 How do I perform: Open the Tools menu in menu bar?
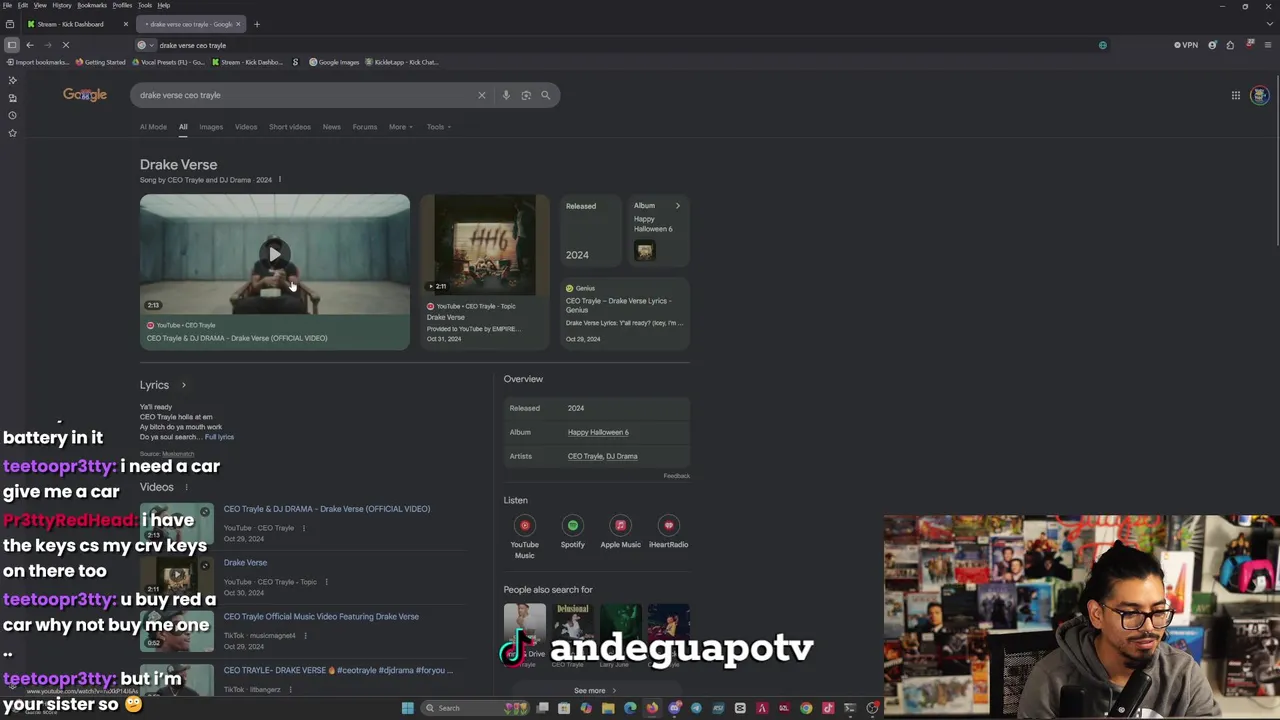[144, 5]
